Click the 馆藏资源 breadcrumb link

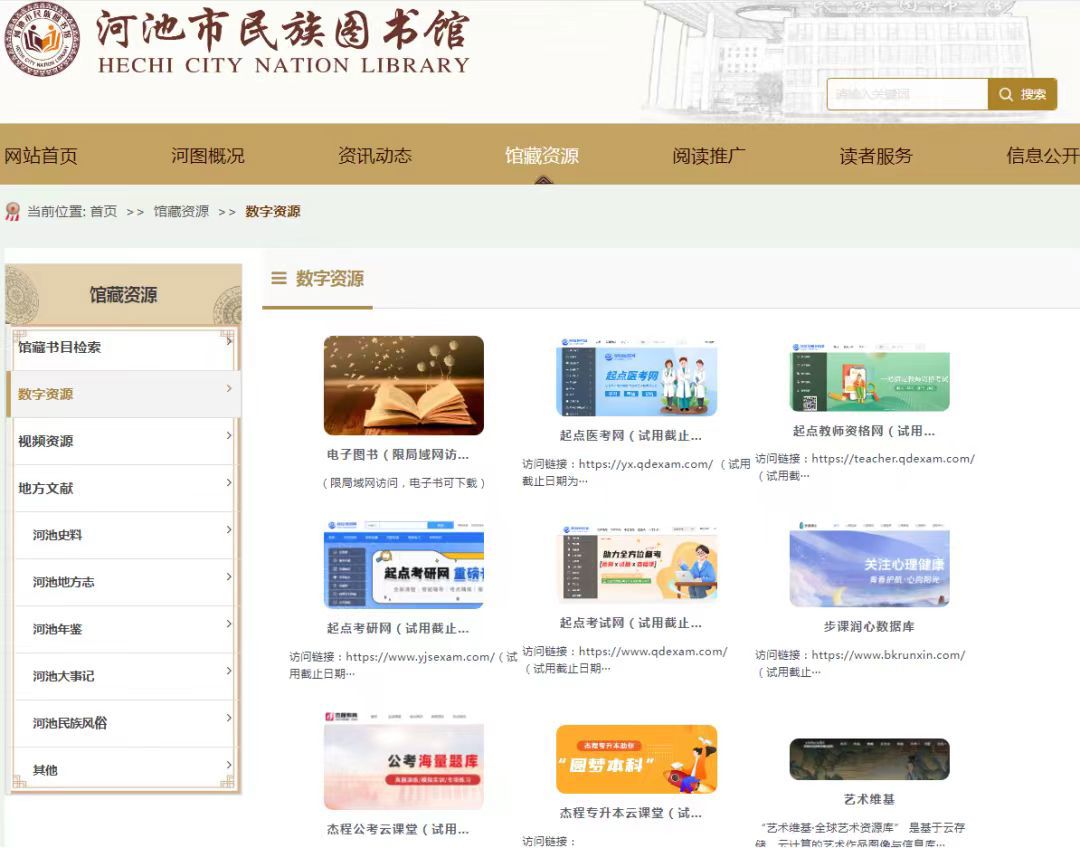point(181,212)
